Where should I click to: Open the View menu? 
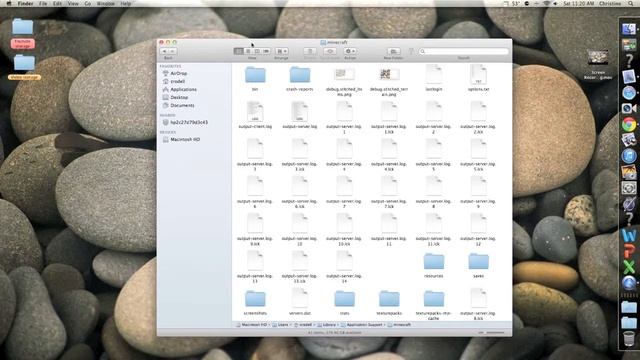(x=73, y=3)
